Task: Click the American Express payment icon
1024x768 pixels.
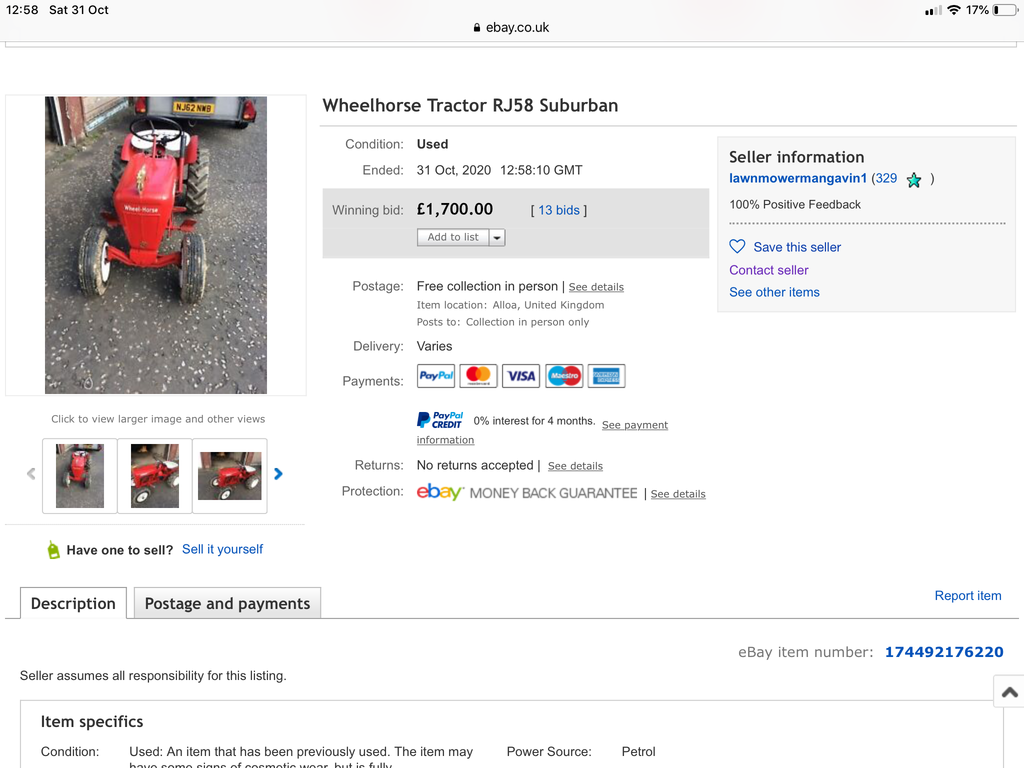Action: pyautogui.click(x=606, y=376)
